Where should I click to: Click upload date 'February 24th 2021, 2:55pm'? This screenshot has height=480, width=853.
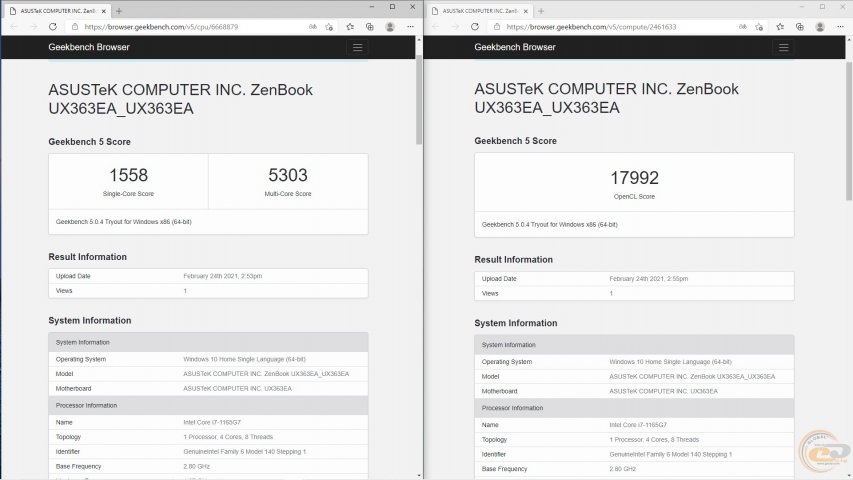coord(648,279)
